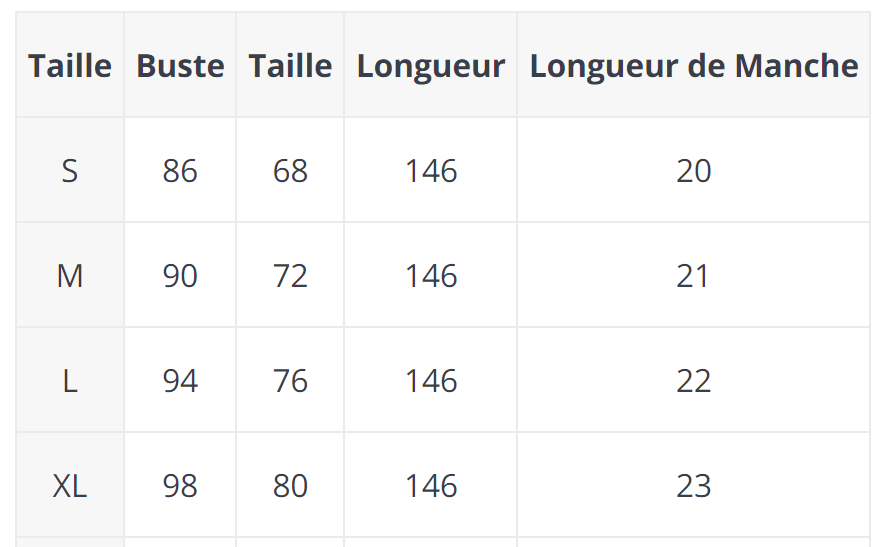The height and width of the screenshot is (547, 880).
Task: Click bust value 98 in XL row
Action: [180, 486]
